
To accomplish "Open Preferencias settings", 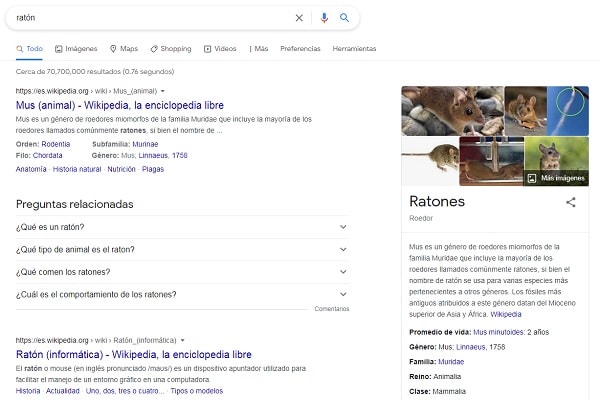I will (300, 49).
